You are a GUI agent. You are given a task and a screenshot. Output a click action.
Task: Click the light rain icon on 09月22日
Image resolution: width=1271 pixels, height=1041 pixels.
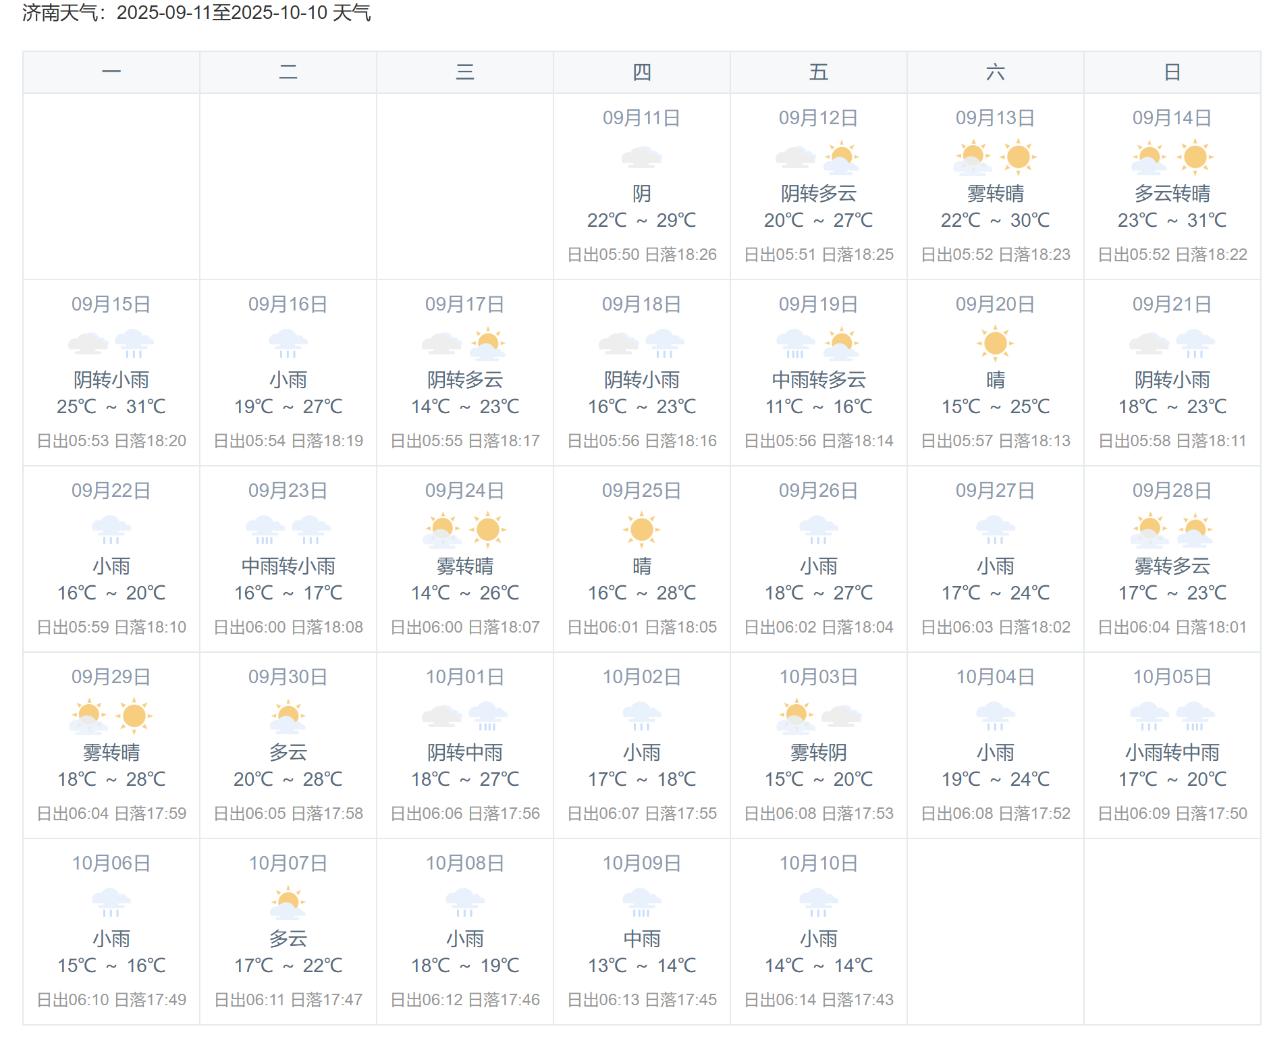pos(111,529)
